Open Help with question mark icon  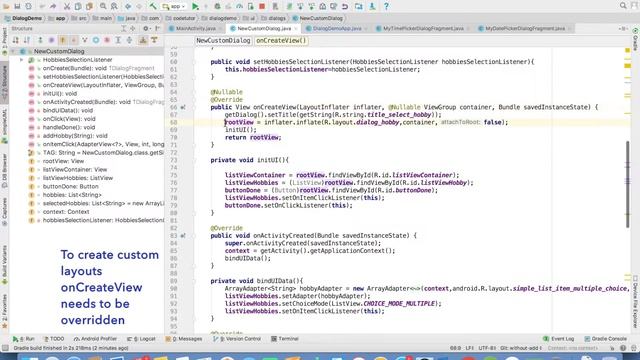tap(386, 6)
